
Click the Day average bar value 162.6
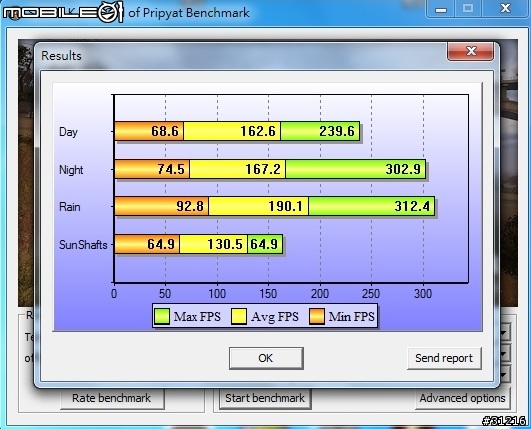tap(258, 131)
